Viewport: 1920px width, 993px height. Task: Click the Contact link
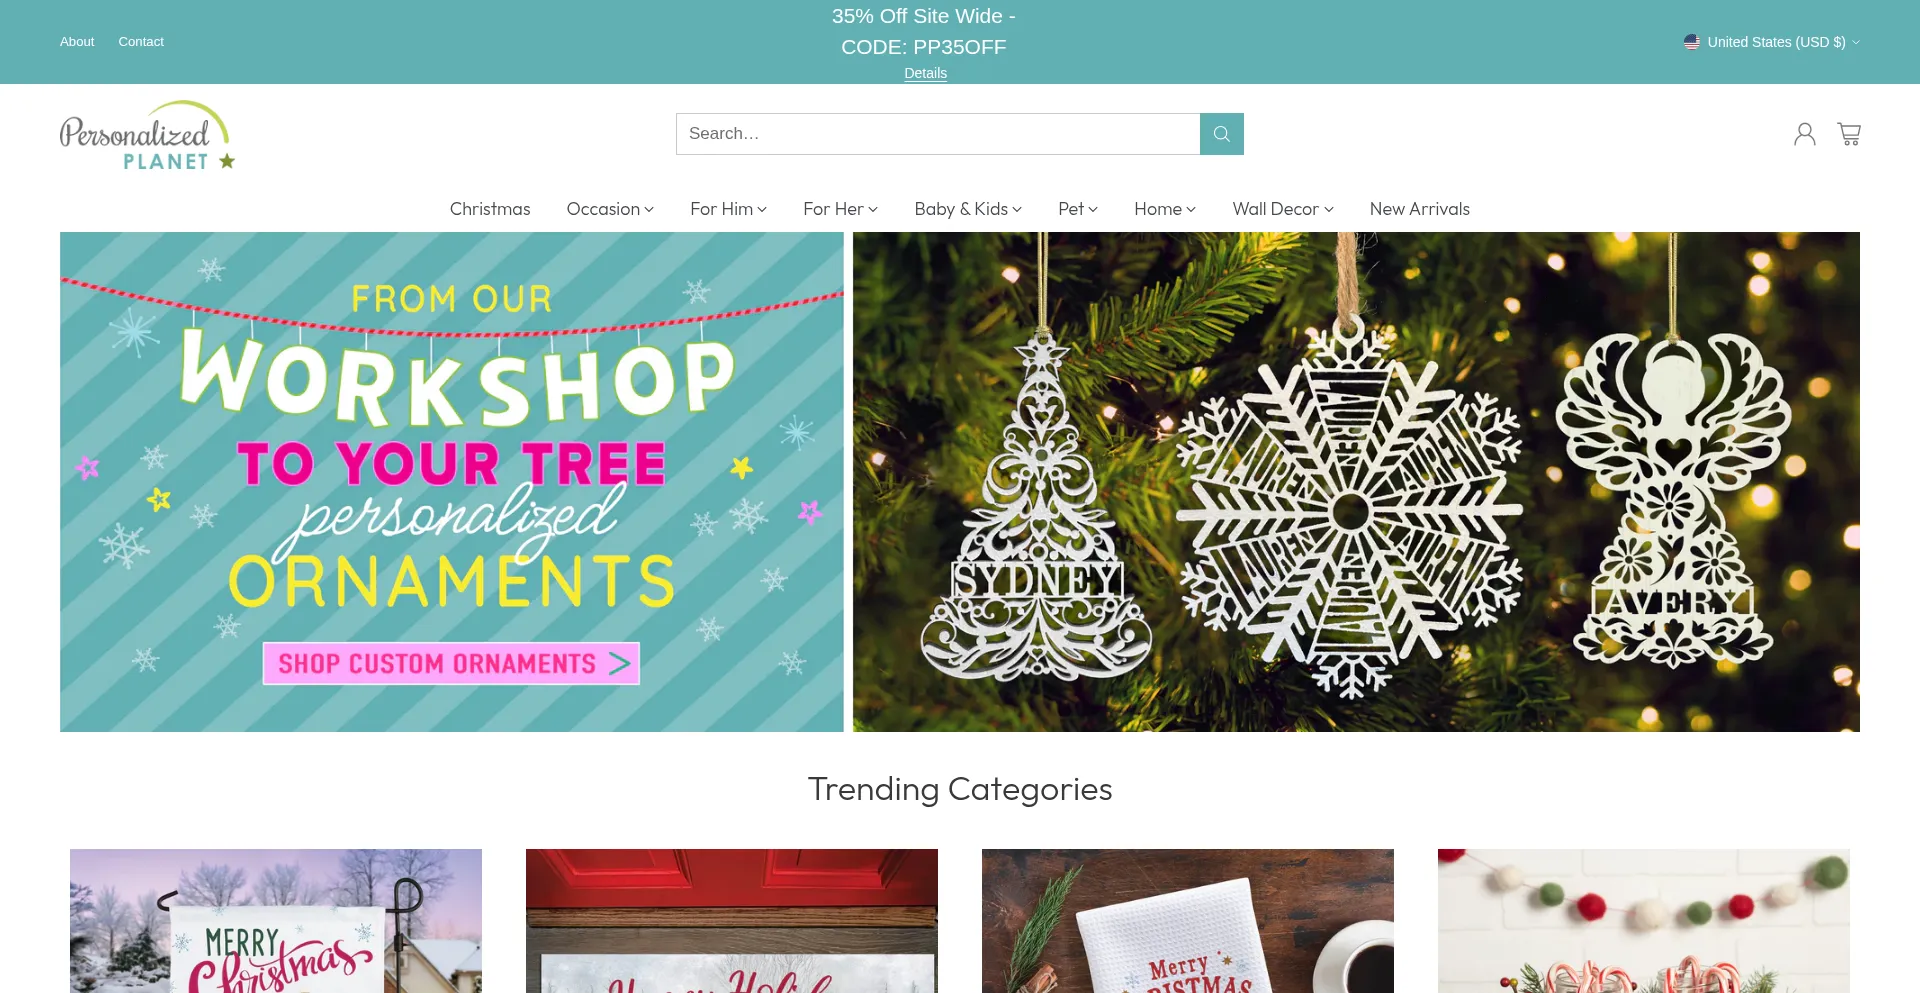[x=141, y=42]
